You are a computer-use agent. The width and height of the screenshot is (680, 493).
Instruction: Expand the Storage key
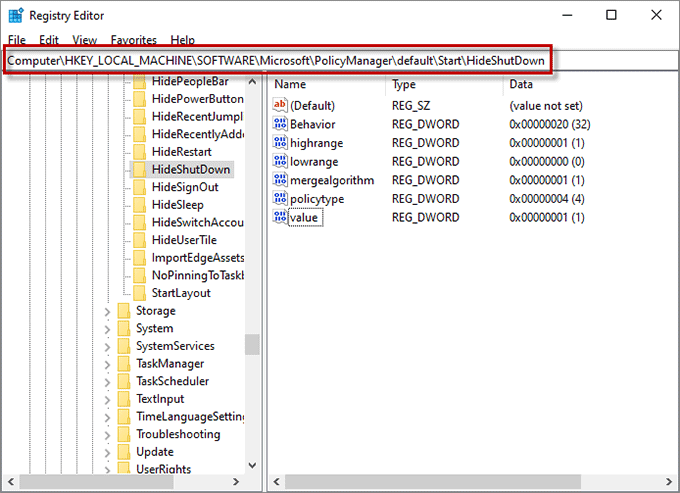[108, 312]
